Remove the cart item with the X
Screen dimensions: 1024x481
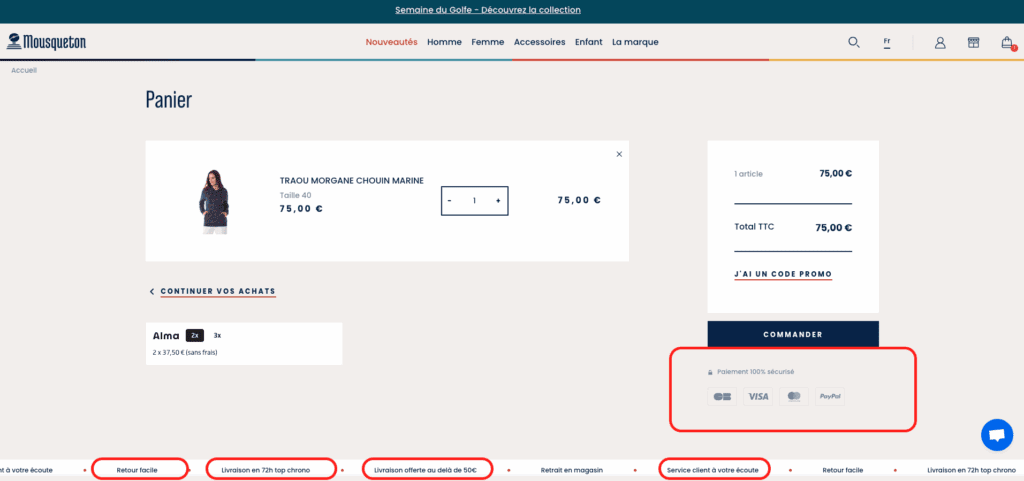click(619, 154)
